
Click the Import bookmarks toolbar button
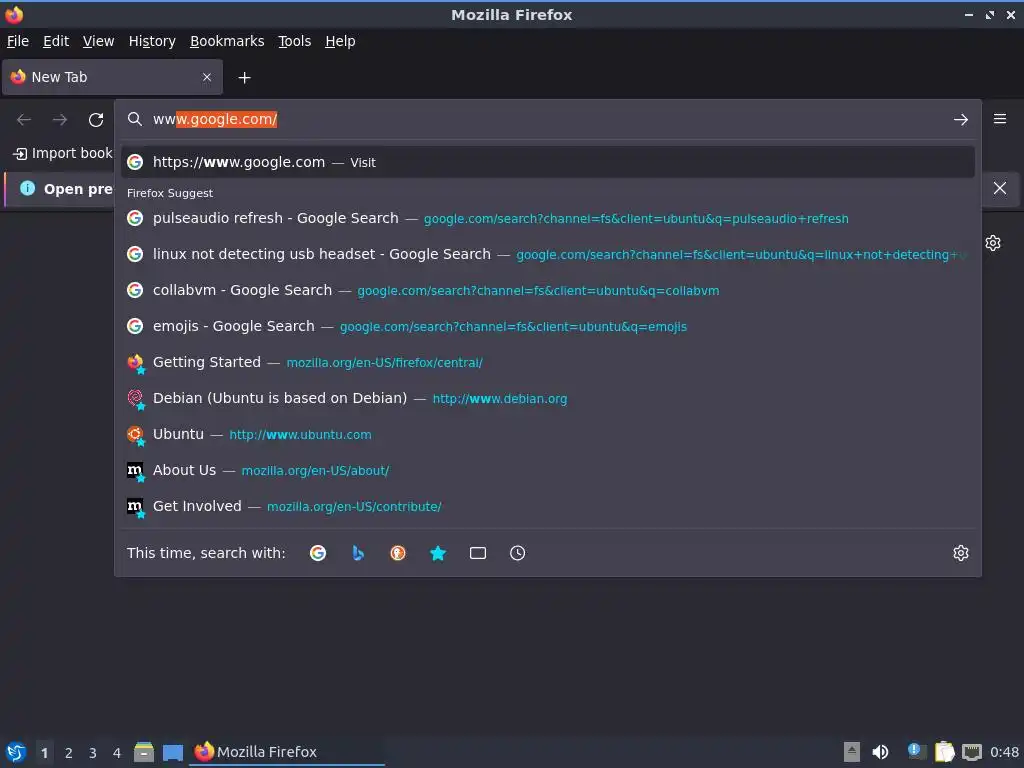click(x=63, y=153)
